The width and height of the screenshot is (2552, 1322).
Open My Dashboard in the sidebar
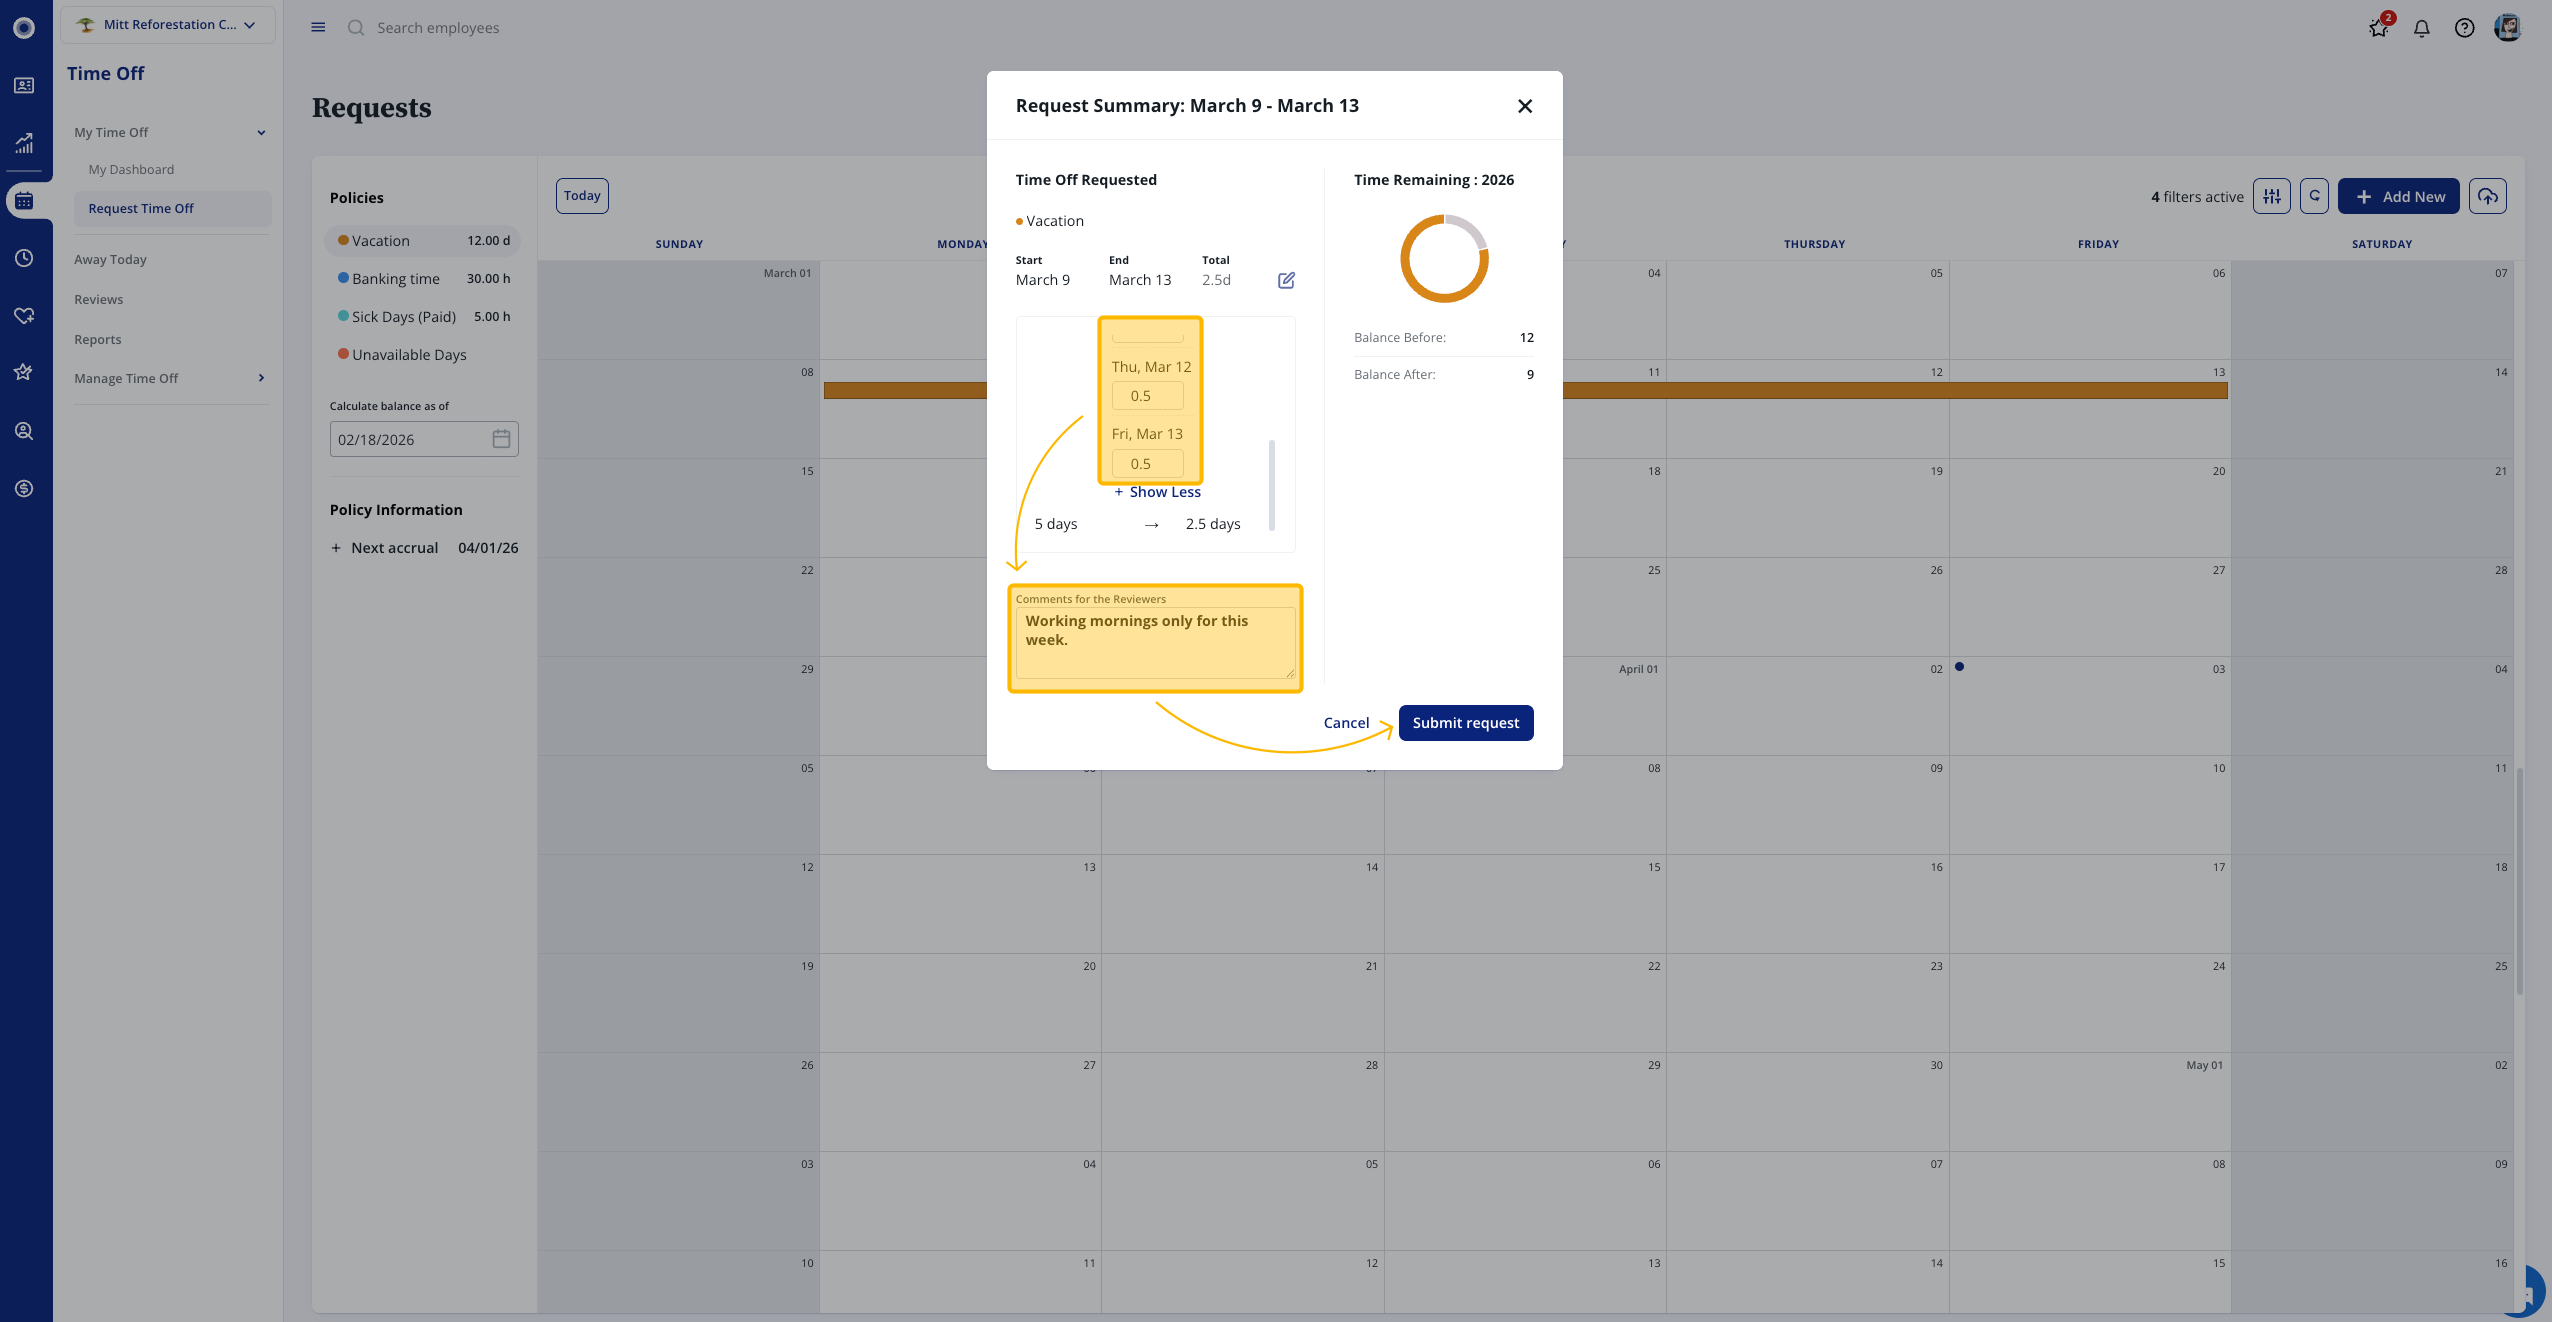tap(131, 170)
